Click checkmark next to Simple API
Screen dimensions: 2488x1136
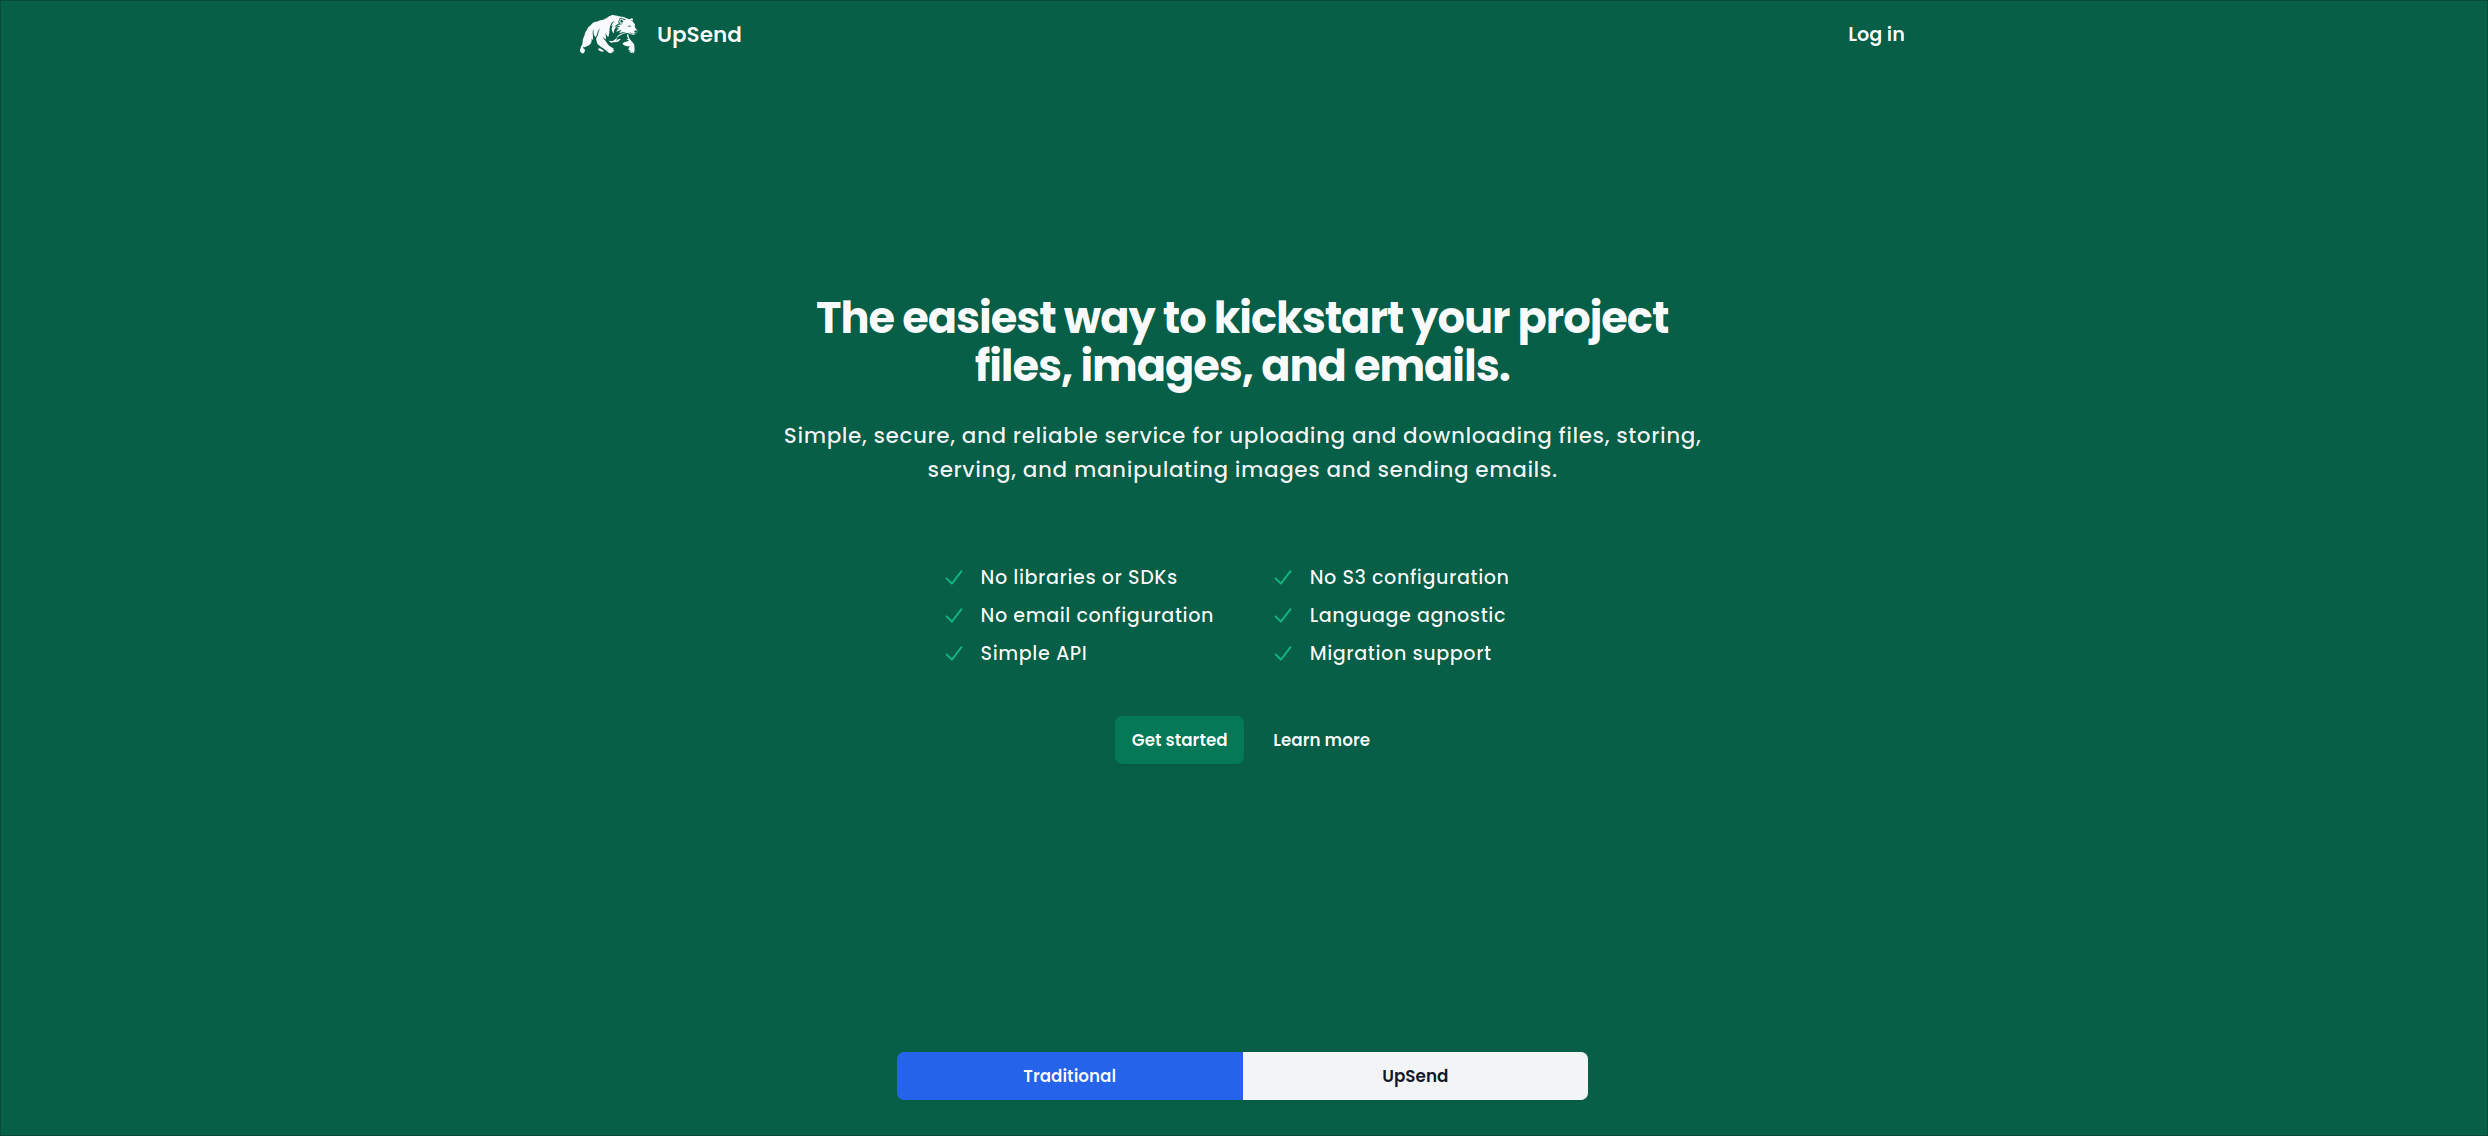[954, 654]
